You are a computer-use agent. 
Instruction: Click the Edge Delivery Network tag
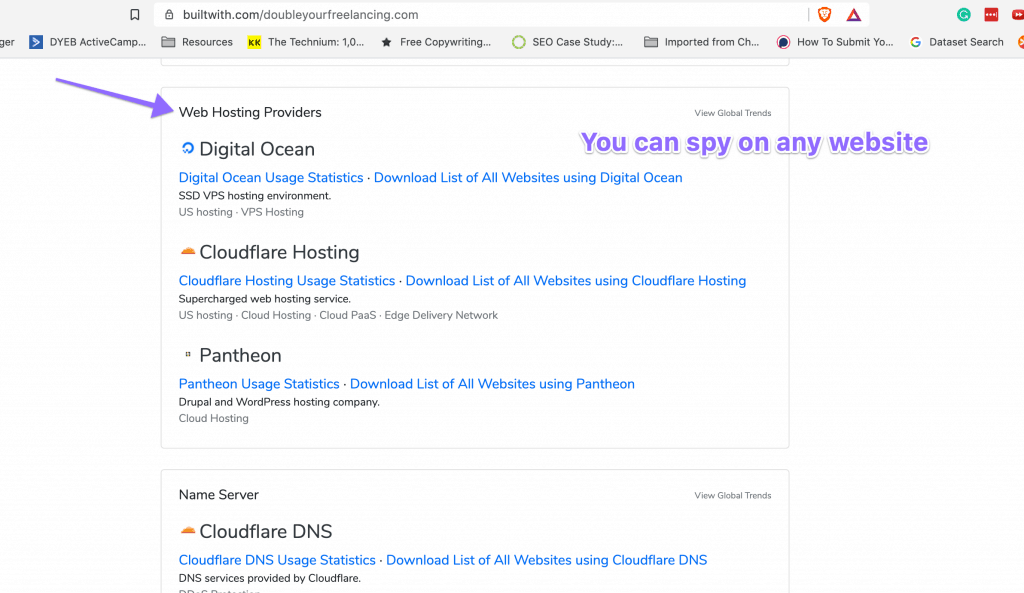(x=441, y=315)
